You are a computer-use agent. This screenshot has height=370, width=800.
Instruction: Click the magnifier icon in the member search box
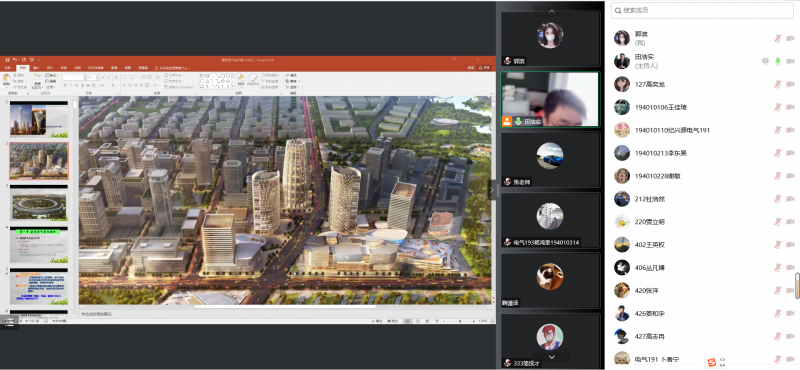[618, 10]
